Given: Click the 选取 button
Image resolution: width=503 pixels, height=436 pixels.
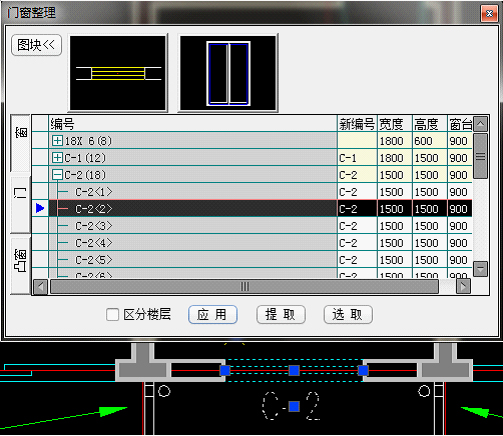Looking at the screenshot, I should tap(348, 314).
